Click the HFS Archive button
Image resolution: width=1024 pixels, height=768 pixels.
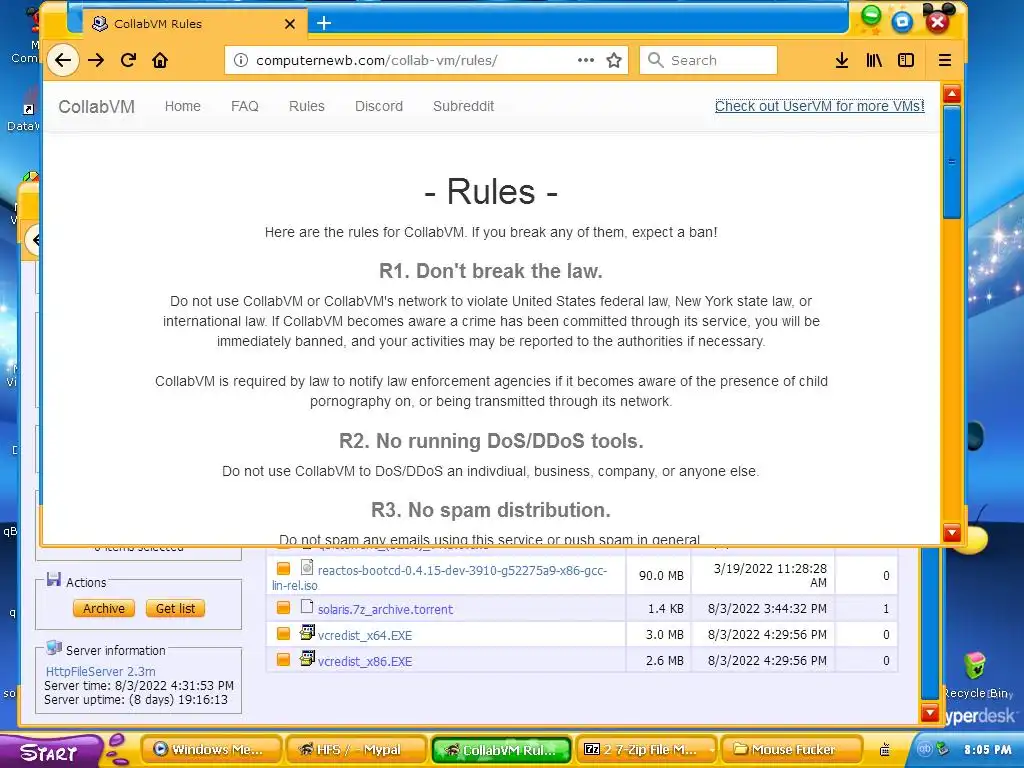104,608
